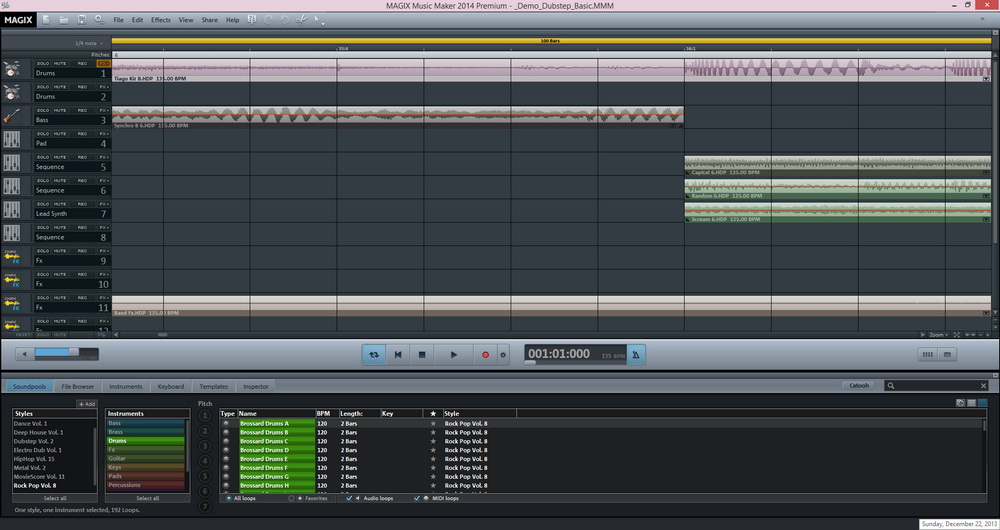Open the Edit menu
Image resolution: width=1000 pixels, height=530 pixels.
[138, 20]
